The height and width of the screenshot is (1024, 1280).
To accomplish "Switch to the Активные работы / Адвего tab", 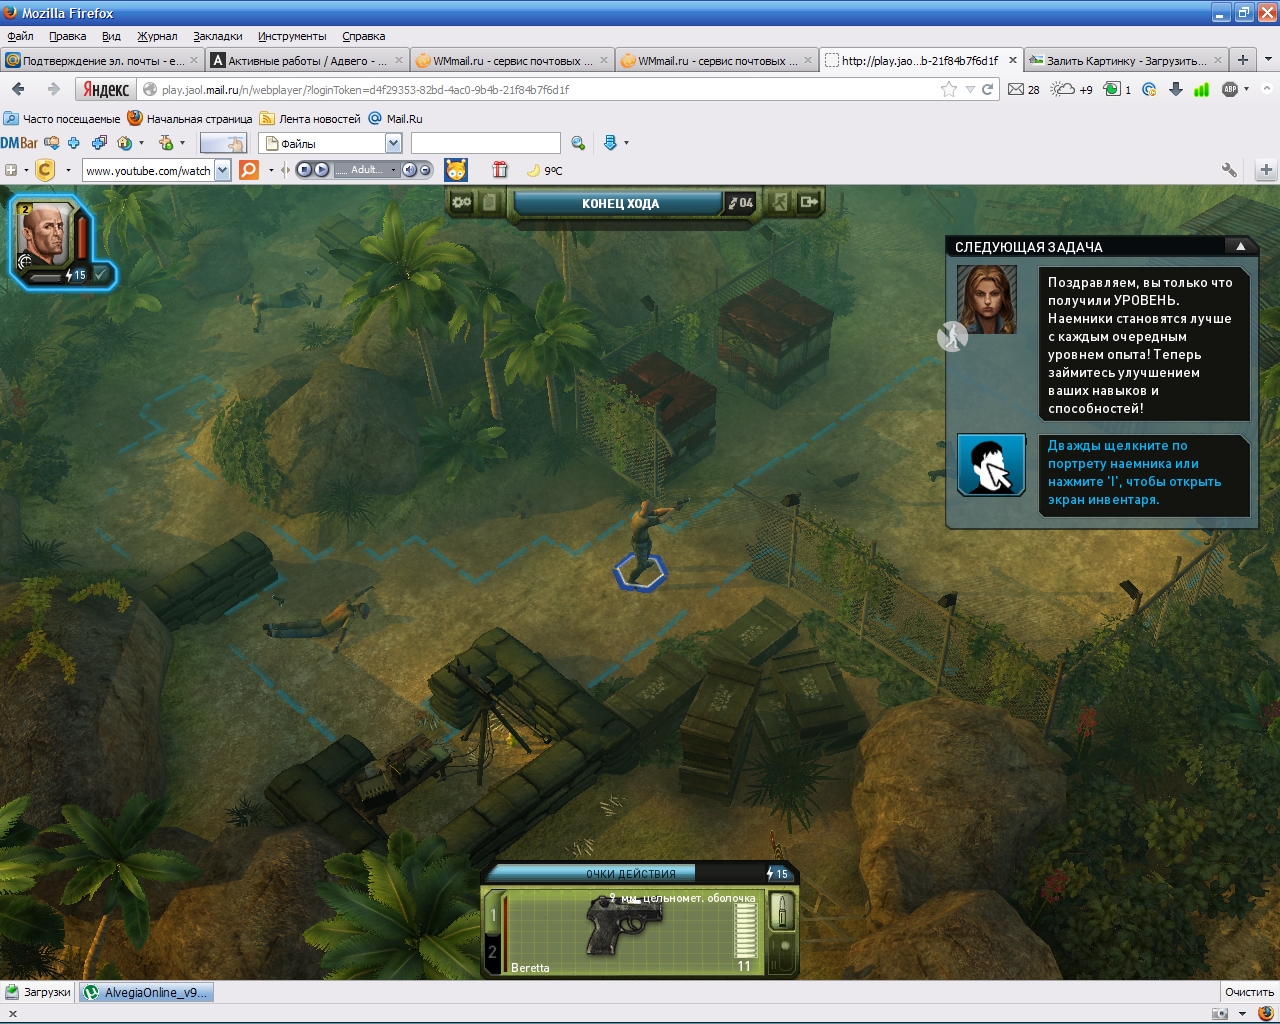I will click(307, 60).
